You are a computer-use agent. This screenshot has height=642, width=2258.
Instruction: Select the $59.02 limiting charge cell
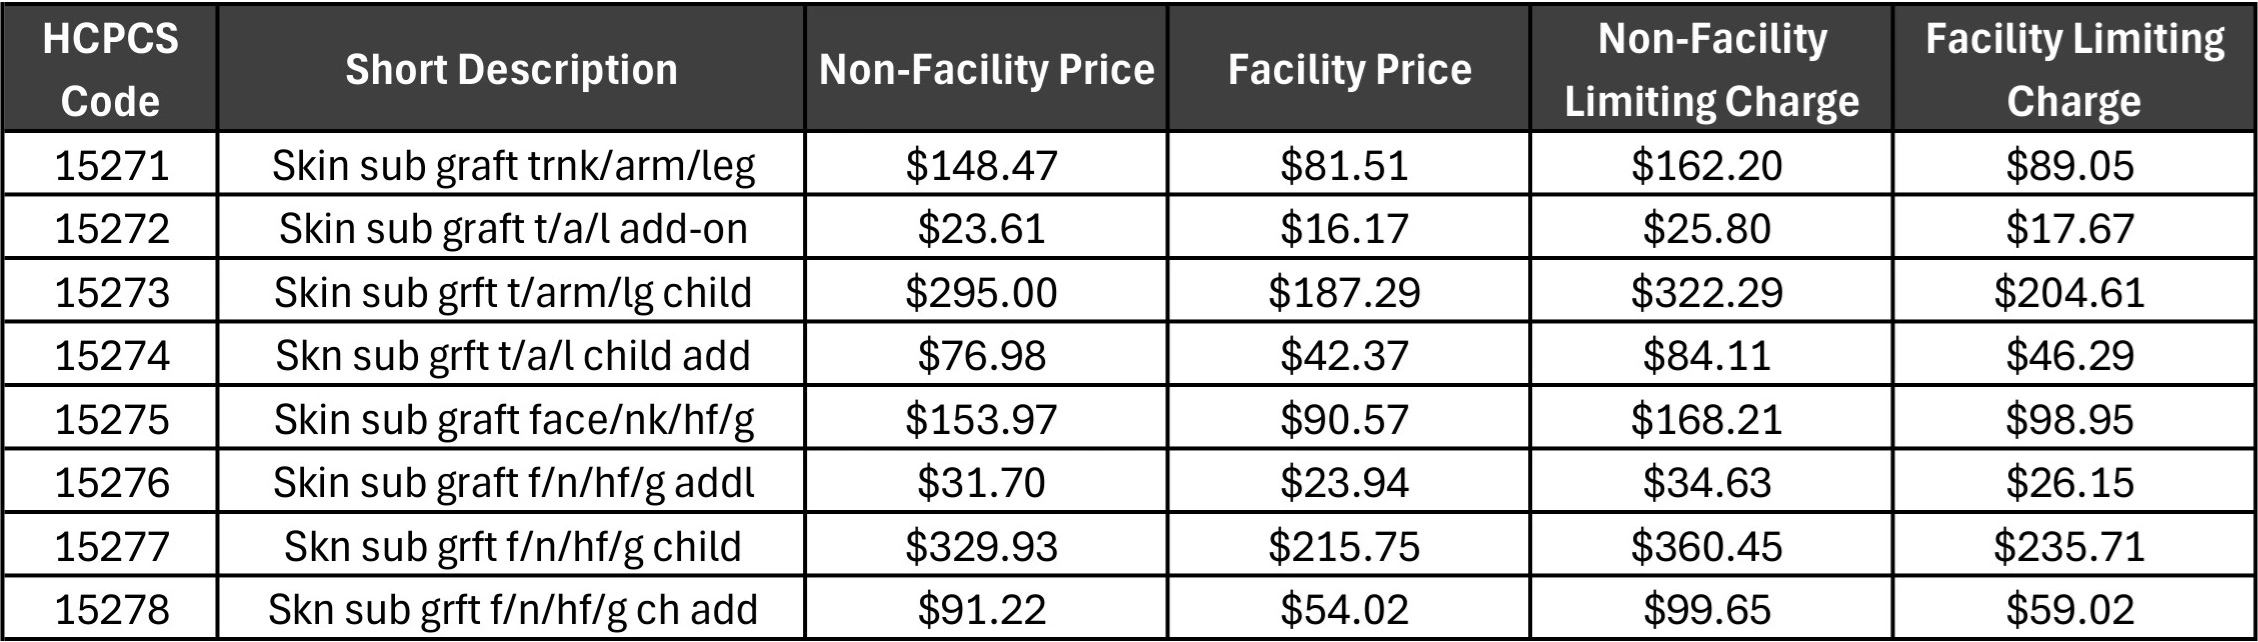[2069, 609]
